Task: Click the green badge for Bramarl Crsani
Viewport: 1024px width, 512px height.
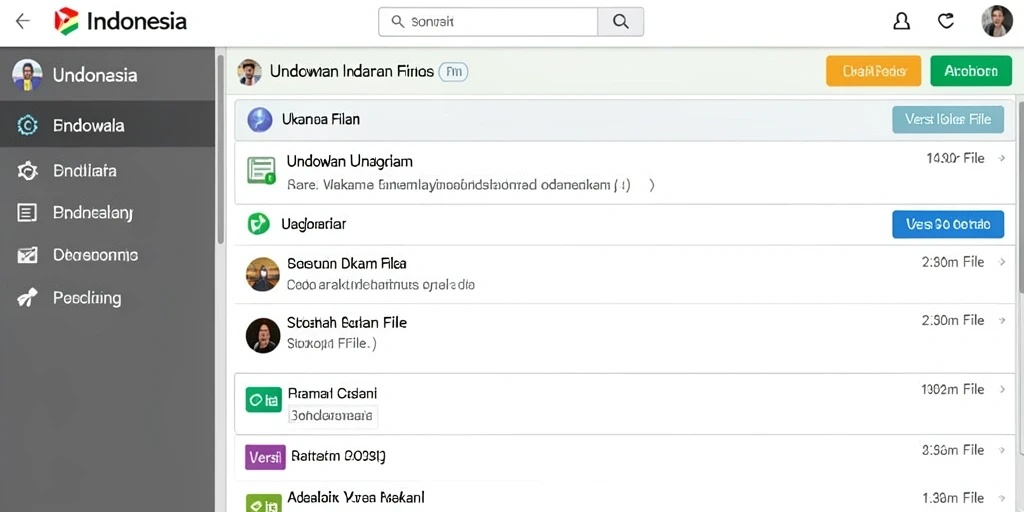Action: coord(264,399)
